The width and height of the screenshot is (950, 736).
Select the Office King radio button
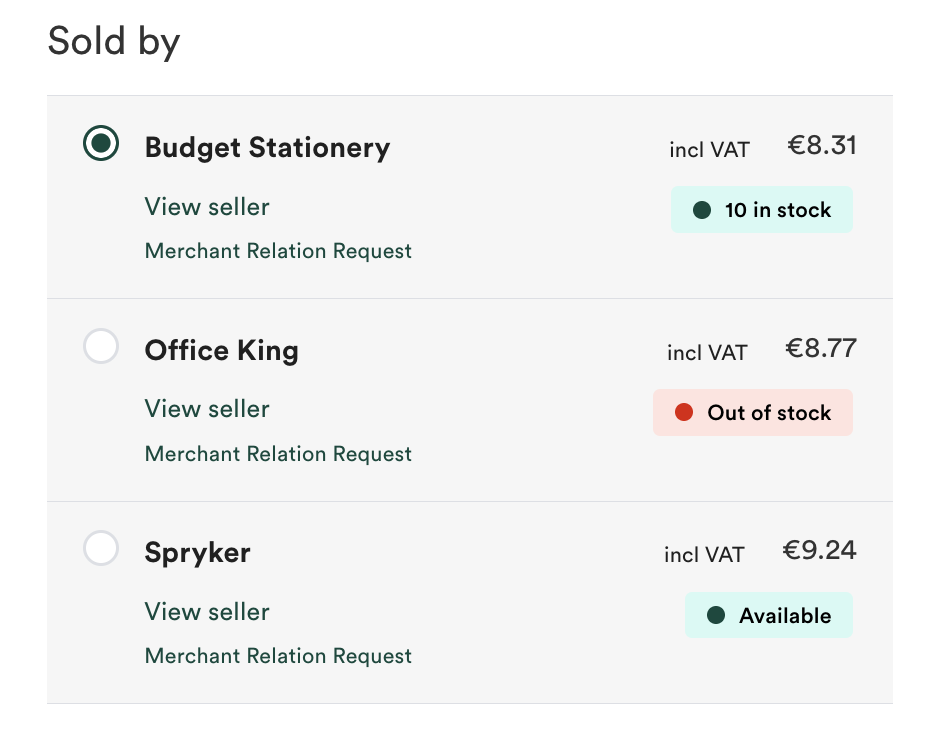point(101,346)
